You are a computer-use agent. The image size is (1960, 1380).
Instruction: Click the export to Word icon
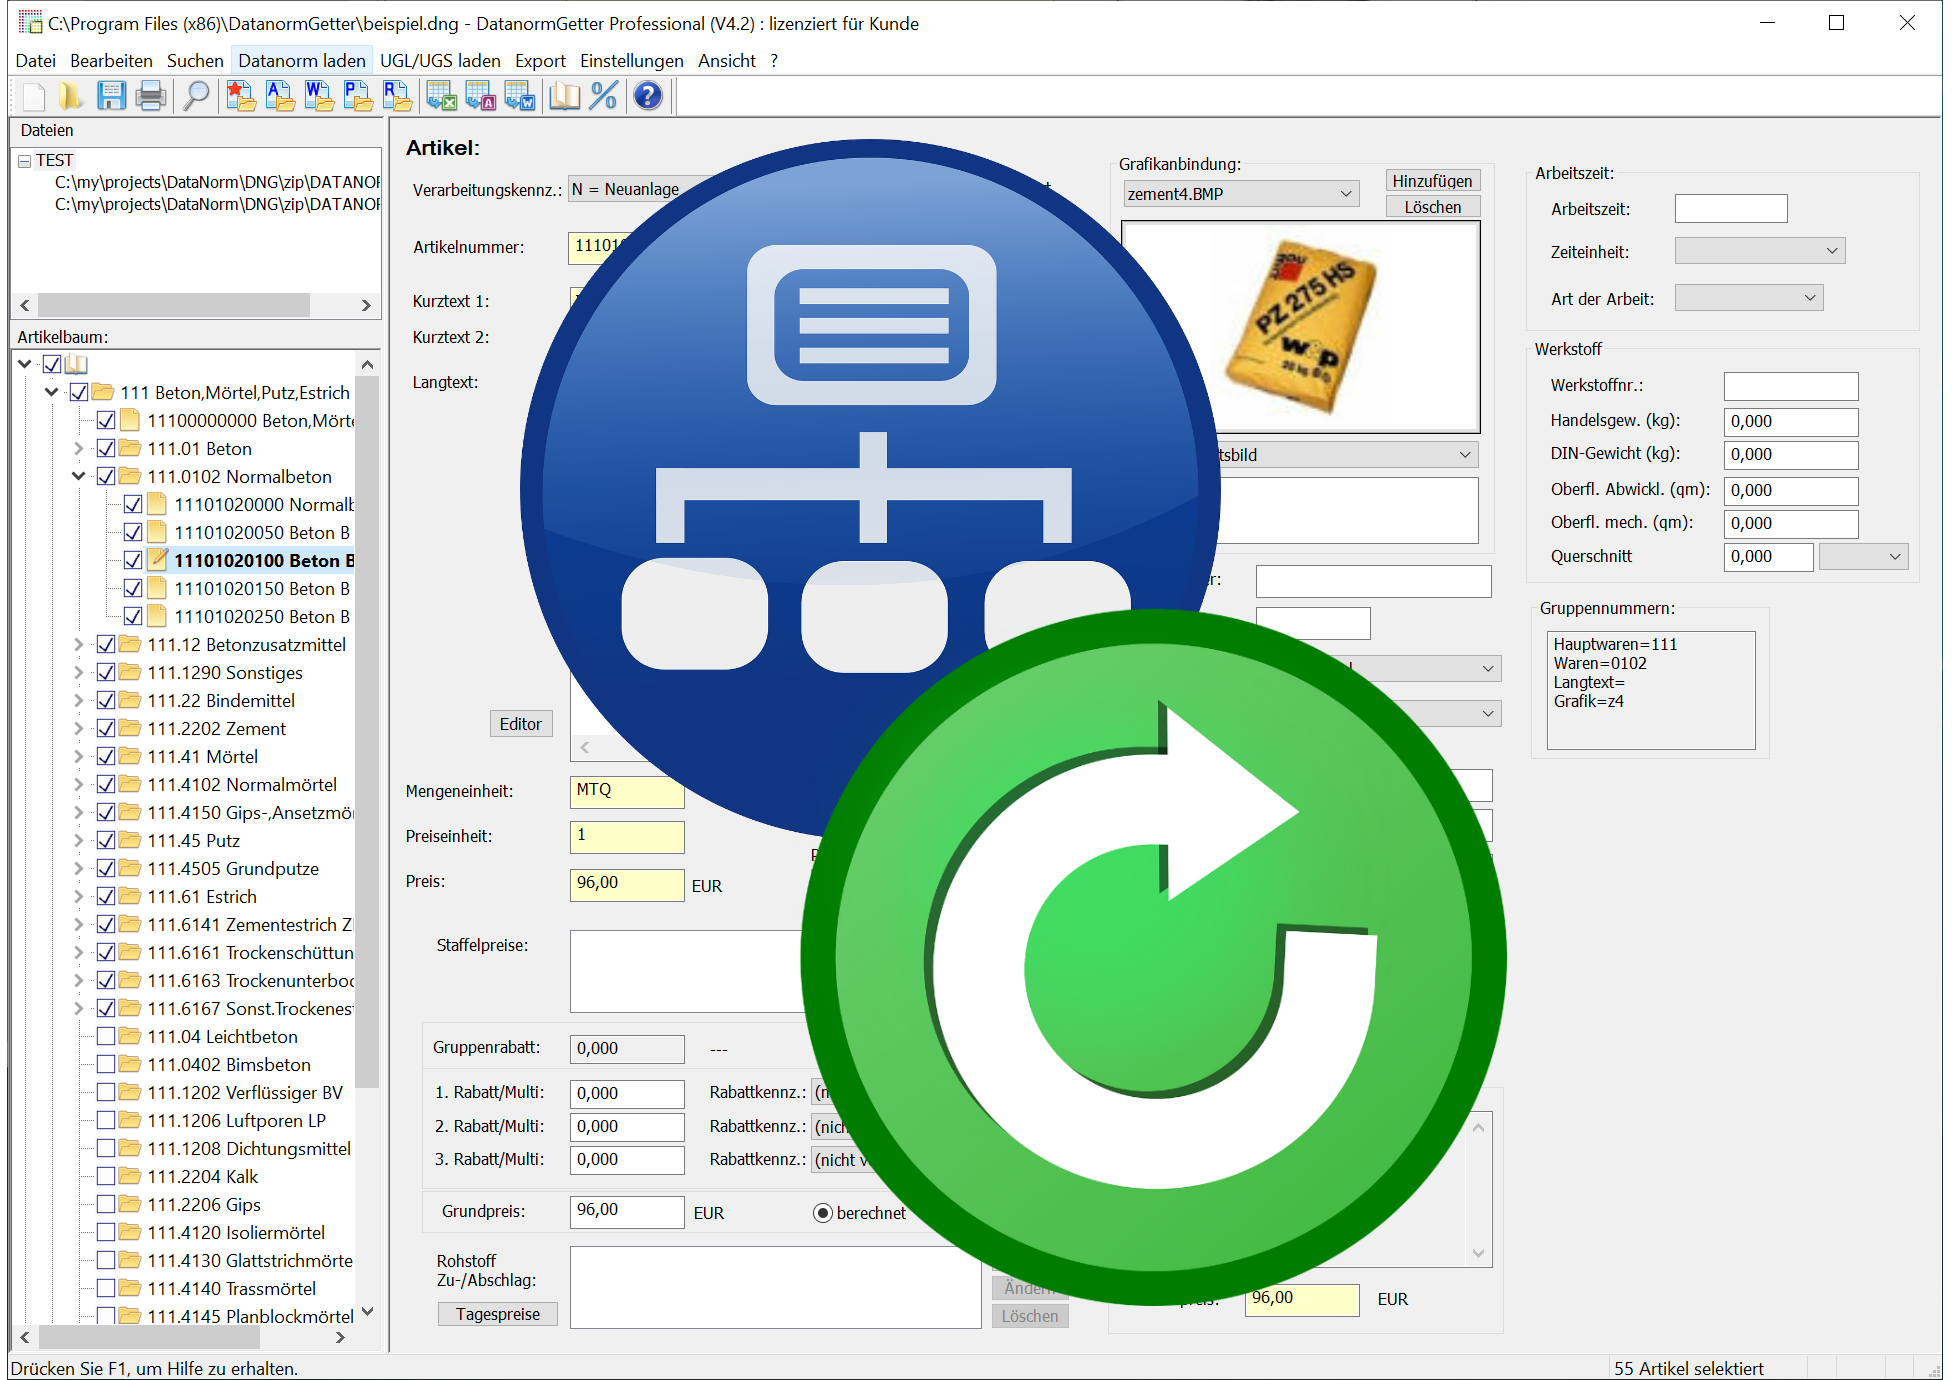[x=519, y=96]
